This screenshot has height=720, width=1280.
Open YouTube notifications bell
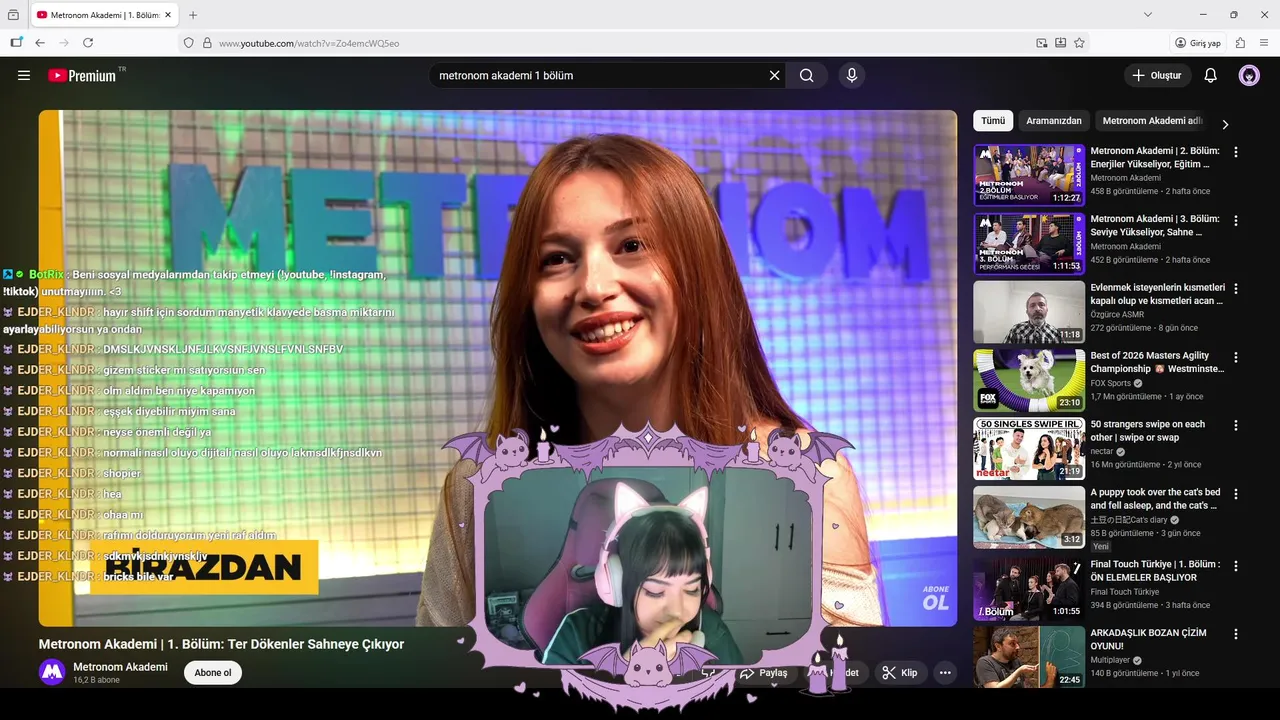tap(1210, 75)
